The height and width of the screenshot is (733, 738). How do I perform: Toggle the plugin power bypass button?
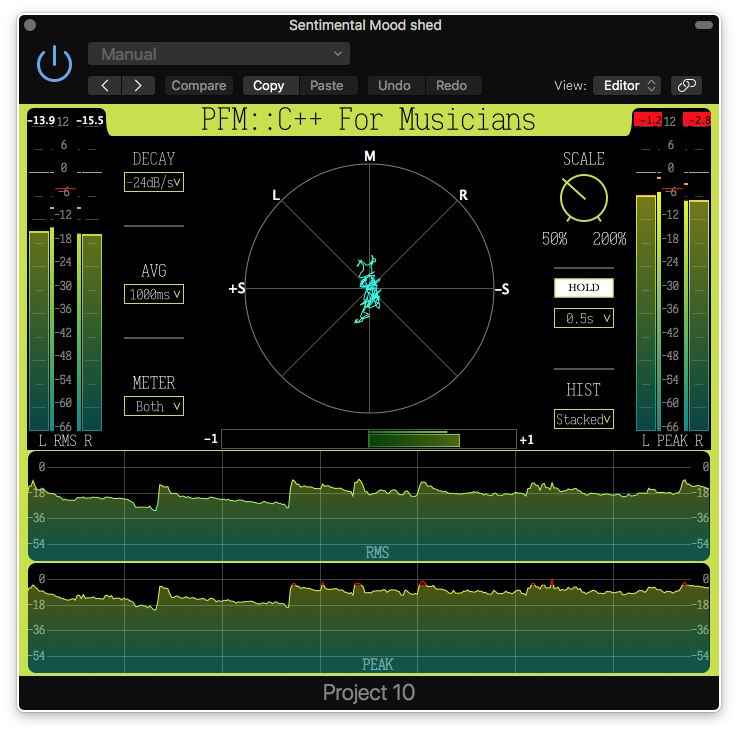[55, 64]
